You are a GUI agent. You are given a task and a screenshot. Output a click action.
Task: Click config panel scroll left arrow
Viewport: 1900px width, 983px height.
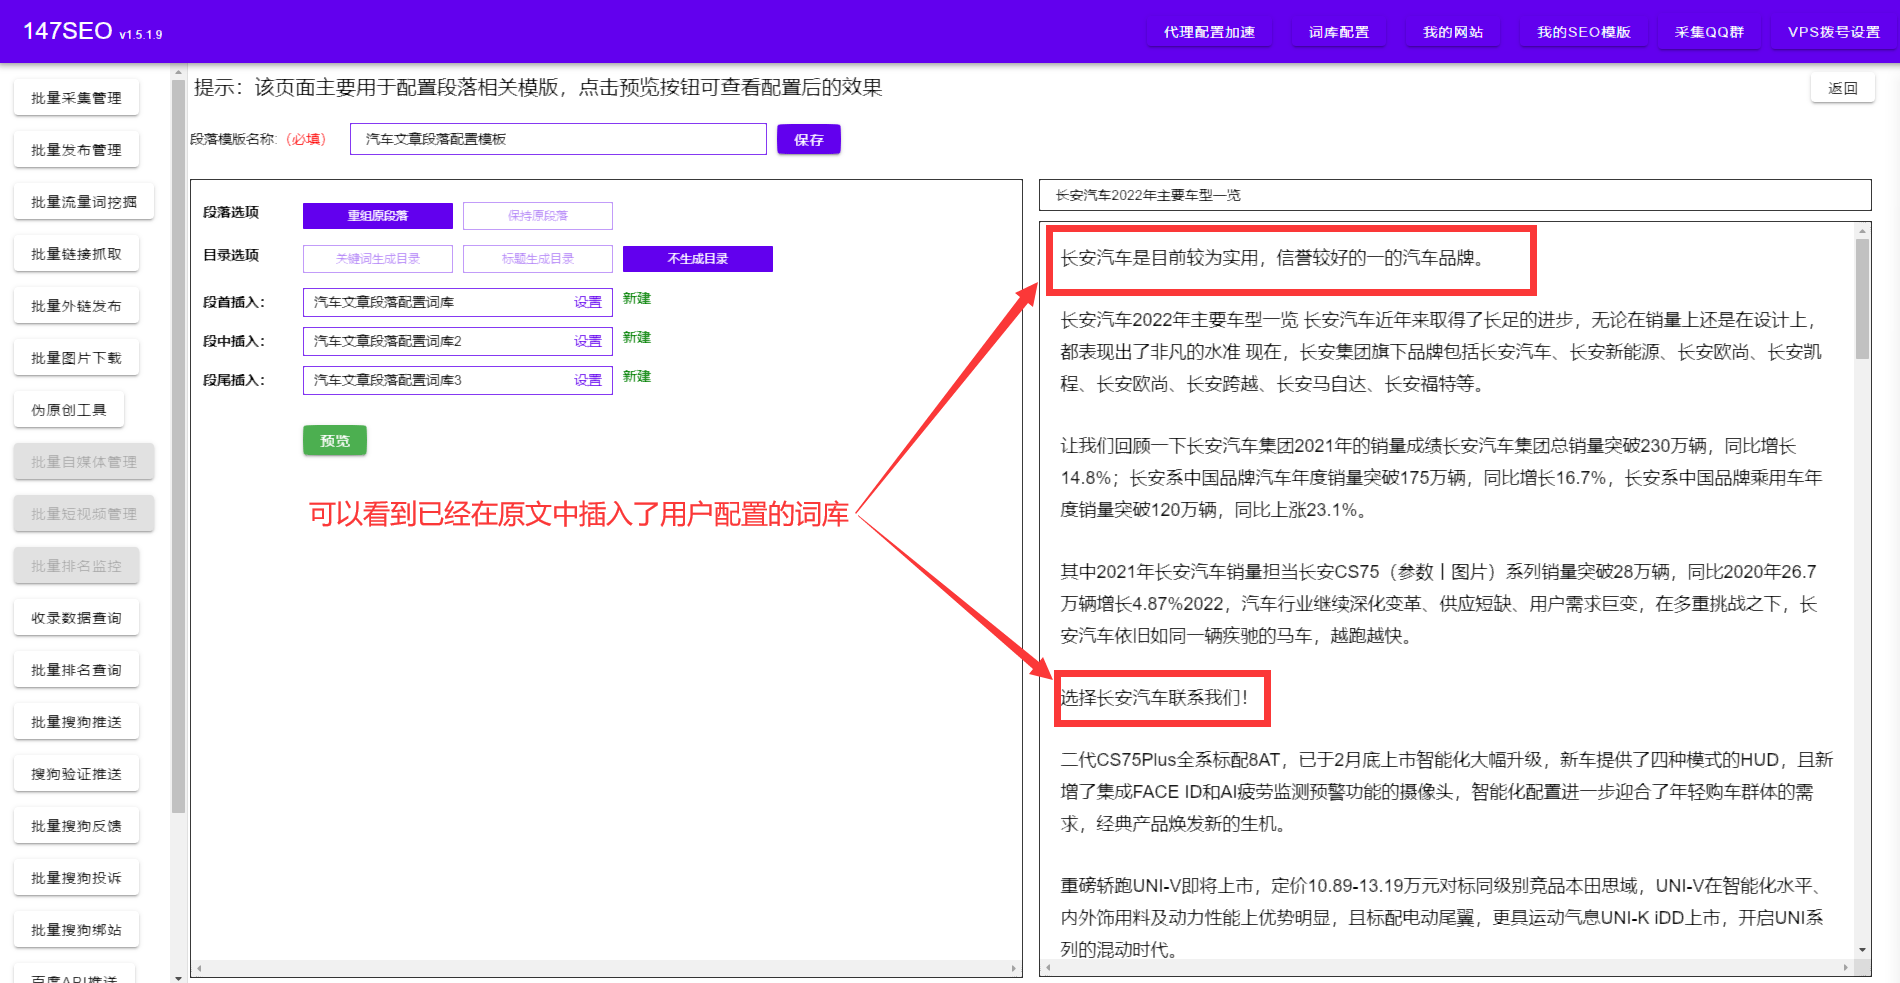pos(199,968)
